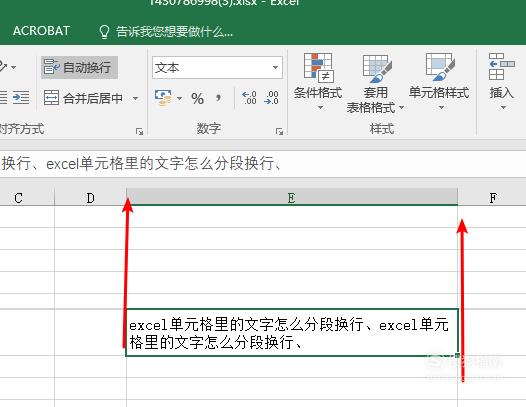Switch to the ACROBAT ribbon tab
This screenshot has width=526, height=407.
click(41, 31)
